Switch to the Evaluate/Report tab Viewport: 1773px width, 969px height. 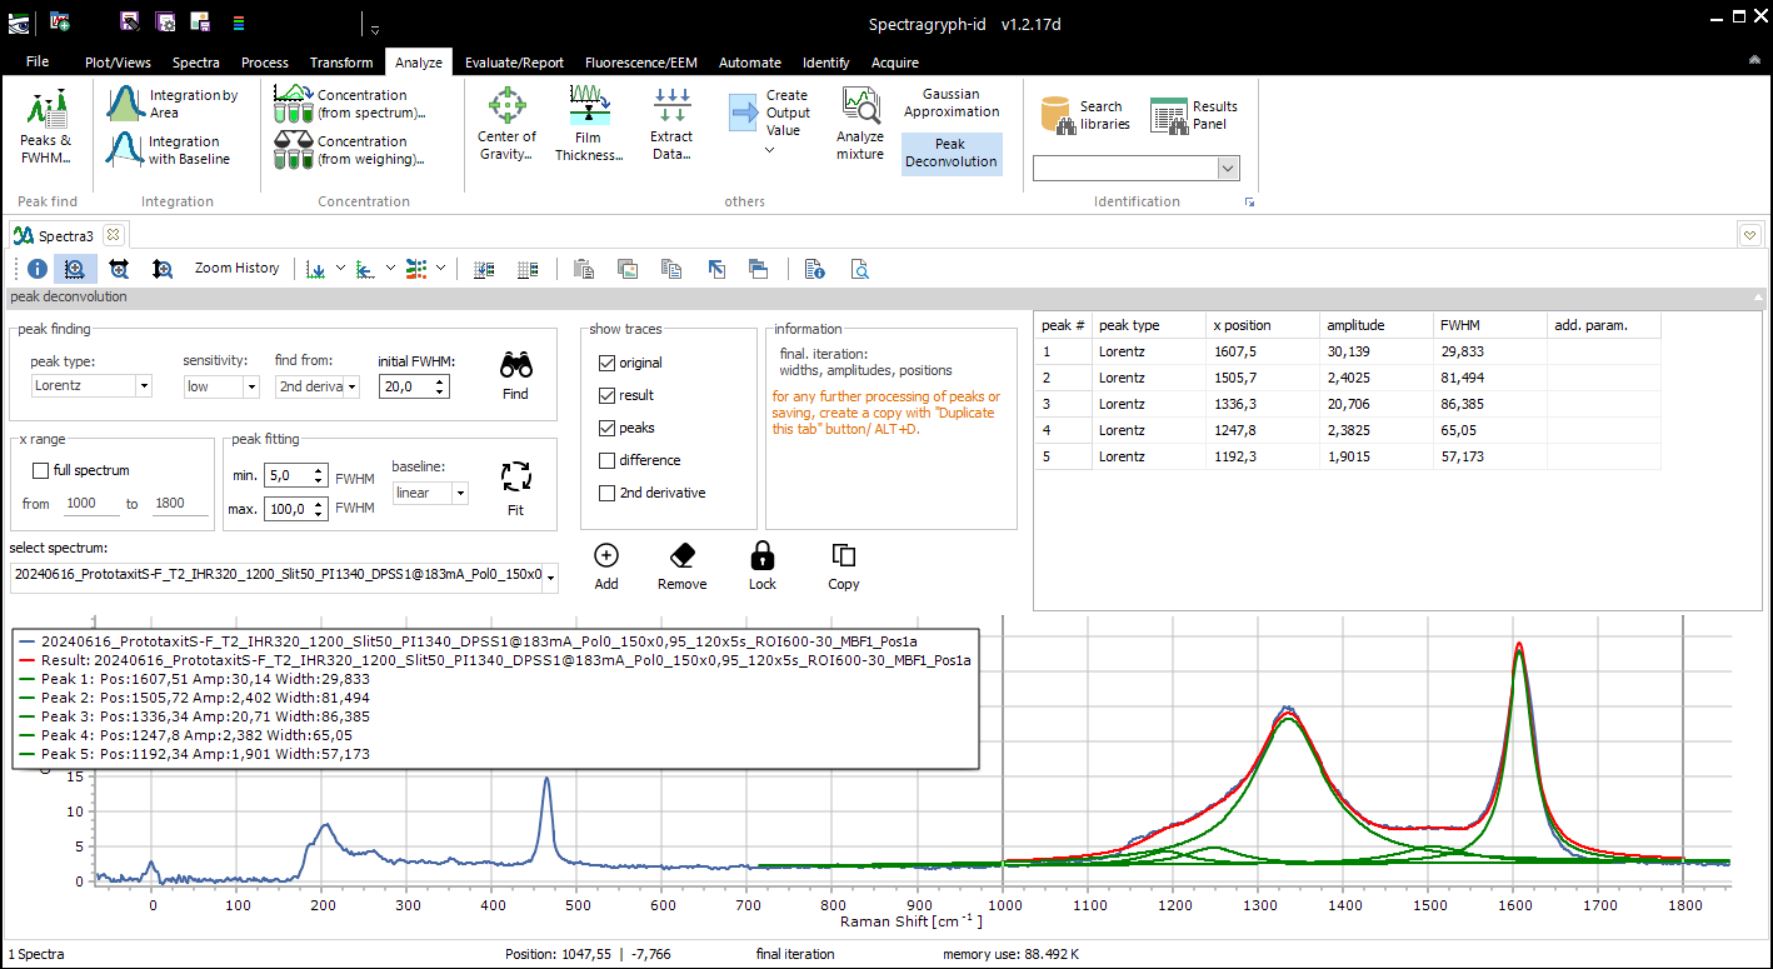tap(514, 62)
